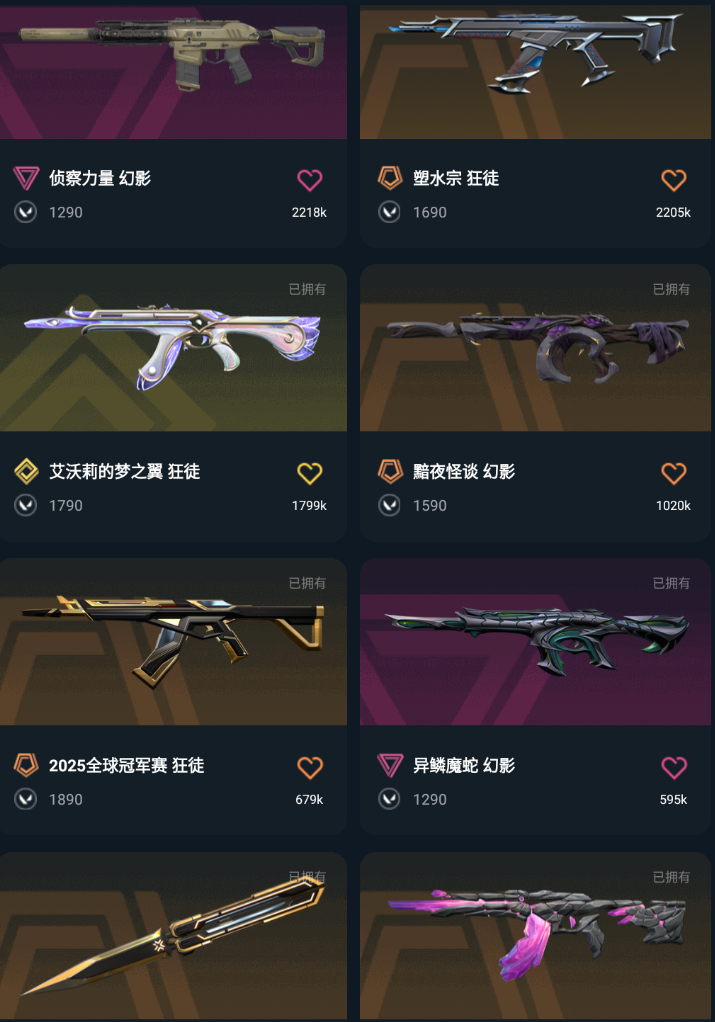Viewport: 715px width, 1022px height.
Task: Like the 艾沃莉的梦之翼 狂徒 skin heart
Action: click(x=310, y=473)
